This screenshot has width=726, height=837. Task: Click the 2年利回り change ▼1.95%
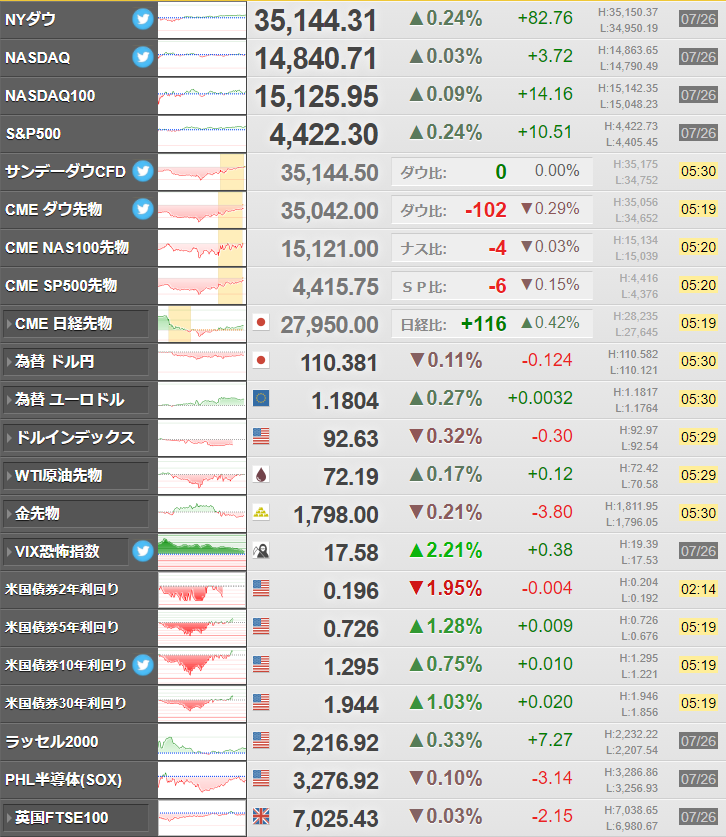(x=446, y=588)
